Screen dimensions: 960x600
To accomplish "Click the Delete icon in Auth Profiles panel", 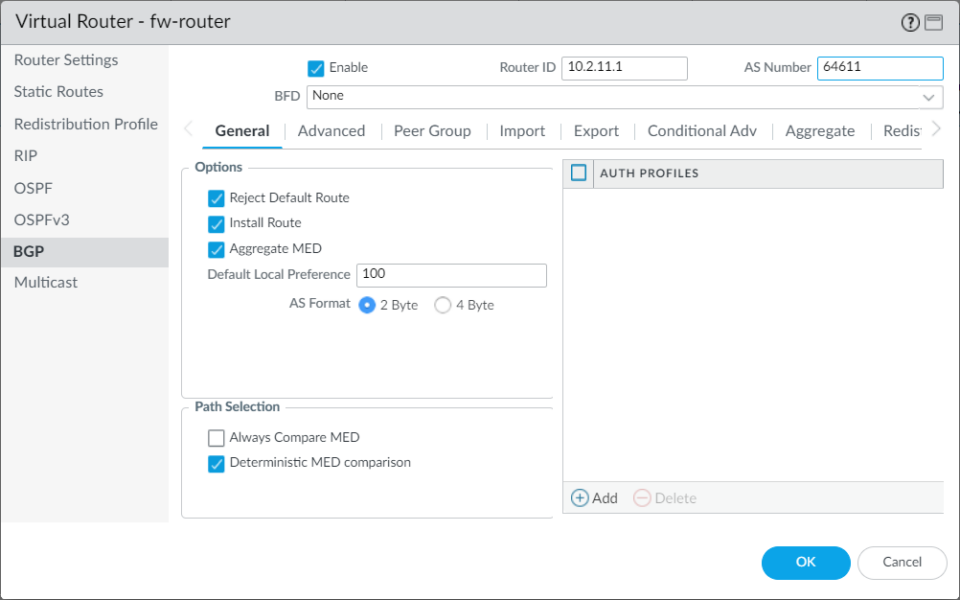I will 648,497.
